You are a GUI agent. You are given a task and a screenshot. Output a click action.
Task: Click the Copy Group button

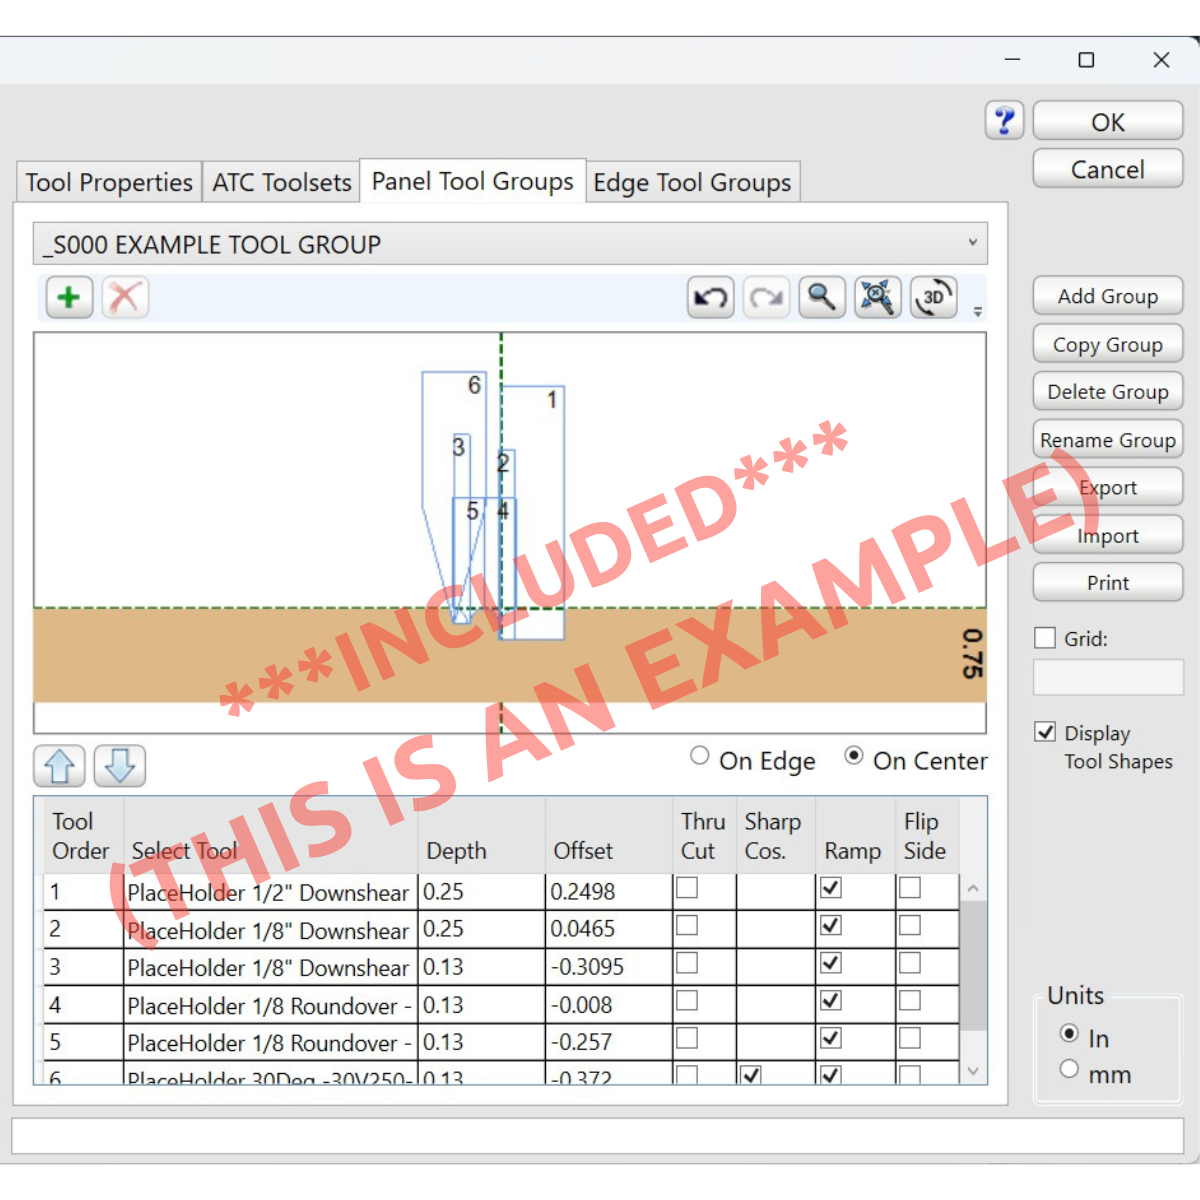point(1107,345)
